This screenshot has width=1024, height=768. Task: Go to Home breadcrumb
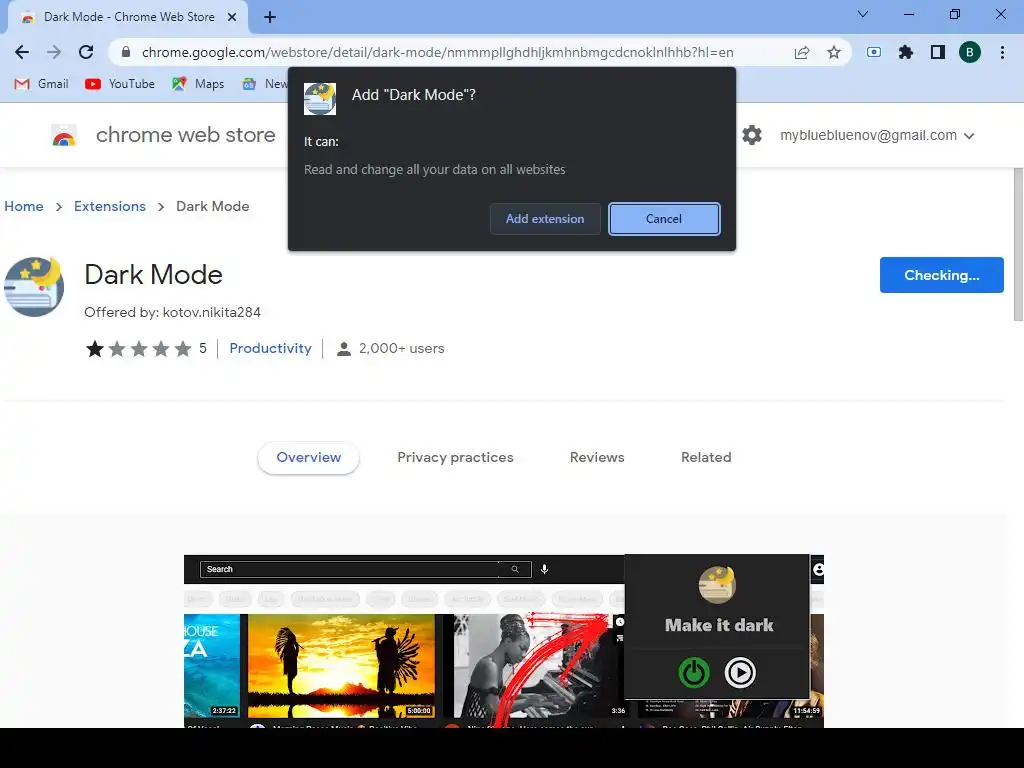pos(24,206)
